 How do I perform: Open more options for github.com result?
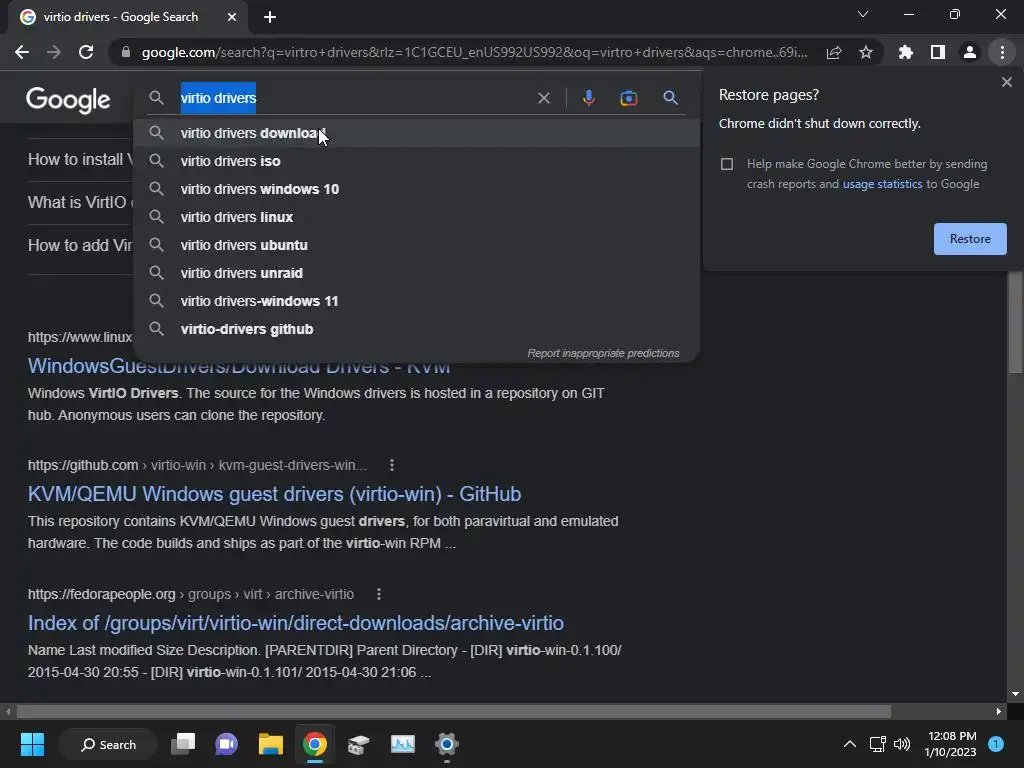click(392, 466)
